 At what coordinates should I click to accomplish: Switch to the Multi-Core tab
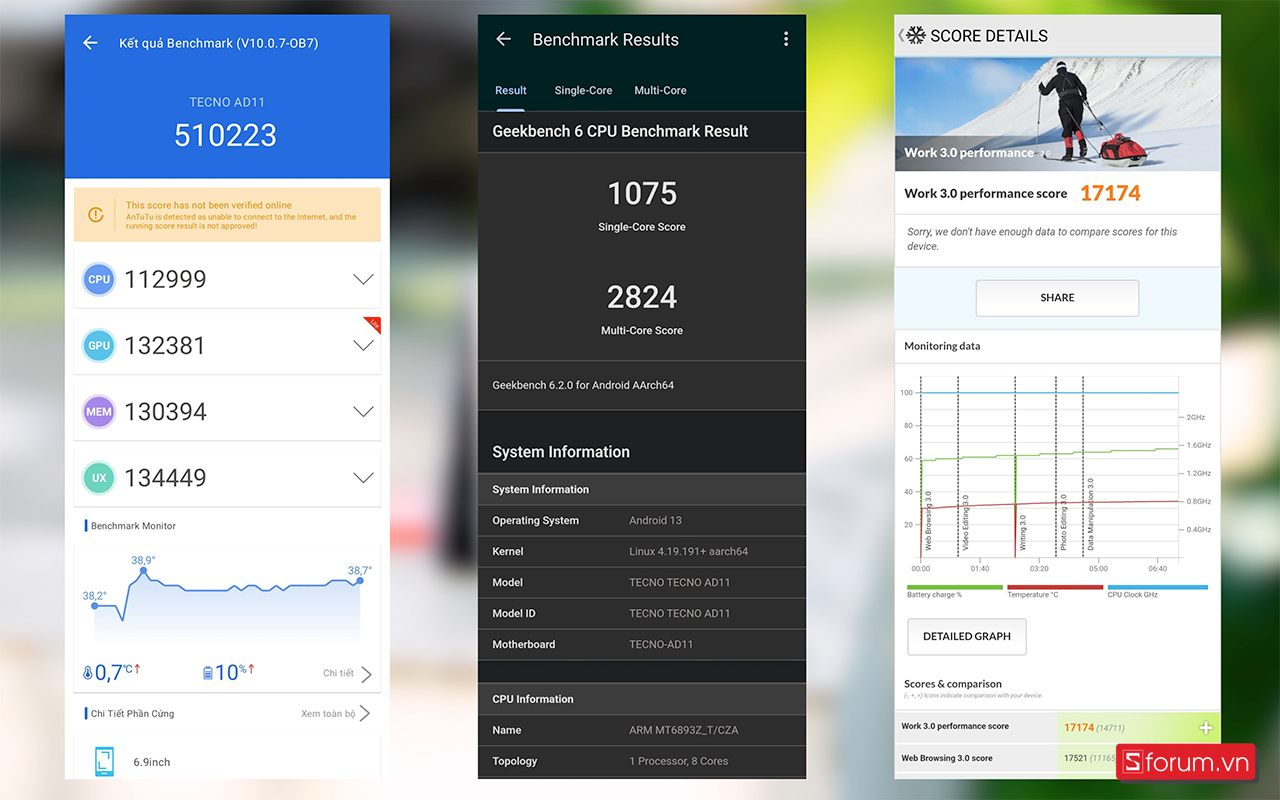[660, 90]
